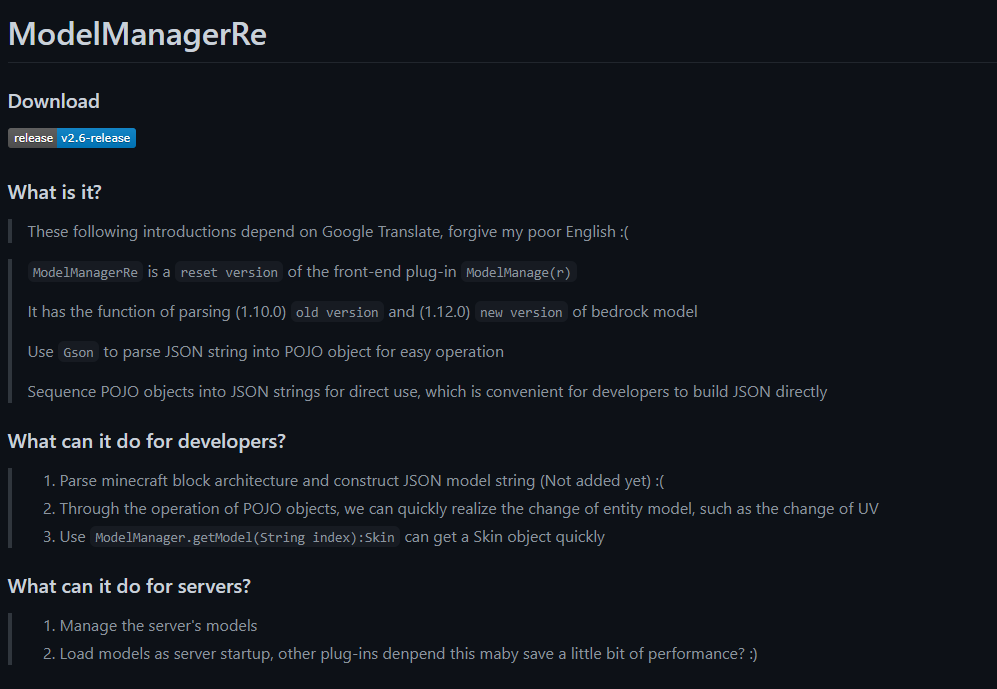This screenshot has width=997, height=689.
Task: Click the "What is it?" heading
Action: [x=55, y=192]
